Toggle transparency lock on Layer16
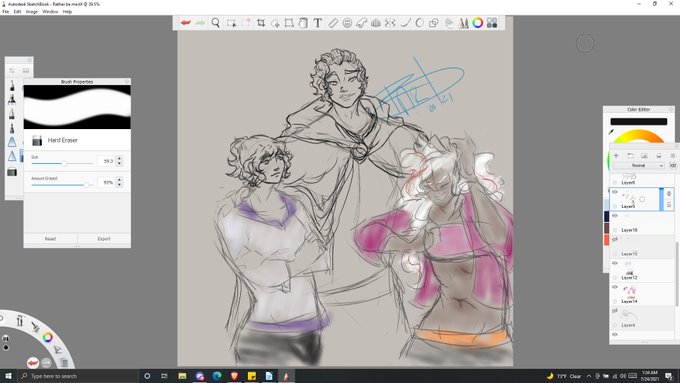 coord(615,230)
